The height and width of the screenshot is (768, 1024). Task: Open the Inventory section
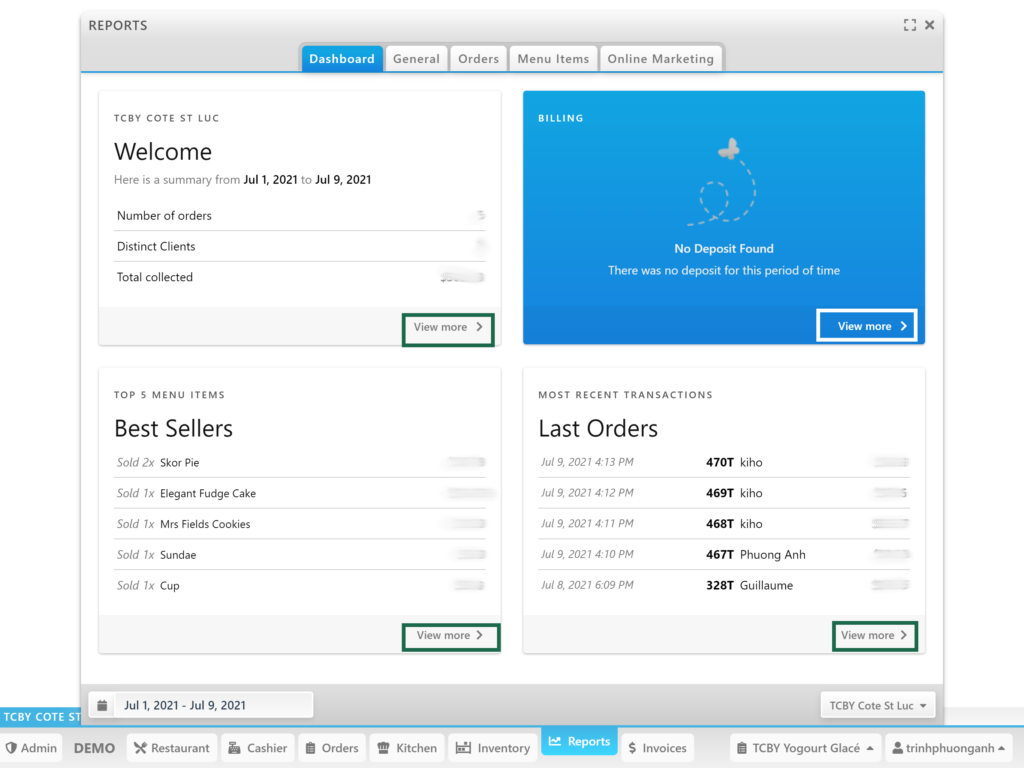click(x=493, y=748)
